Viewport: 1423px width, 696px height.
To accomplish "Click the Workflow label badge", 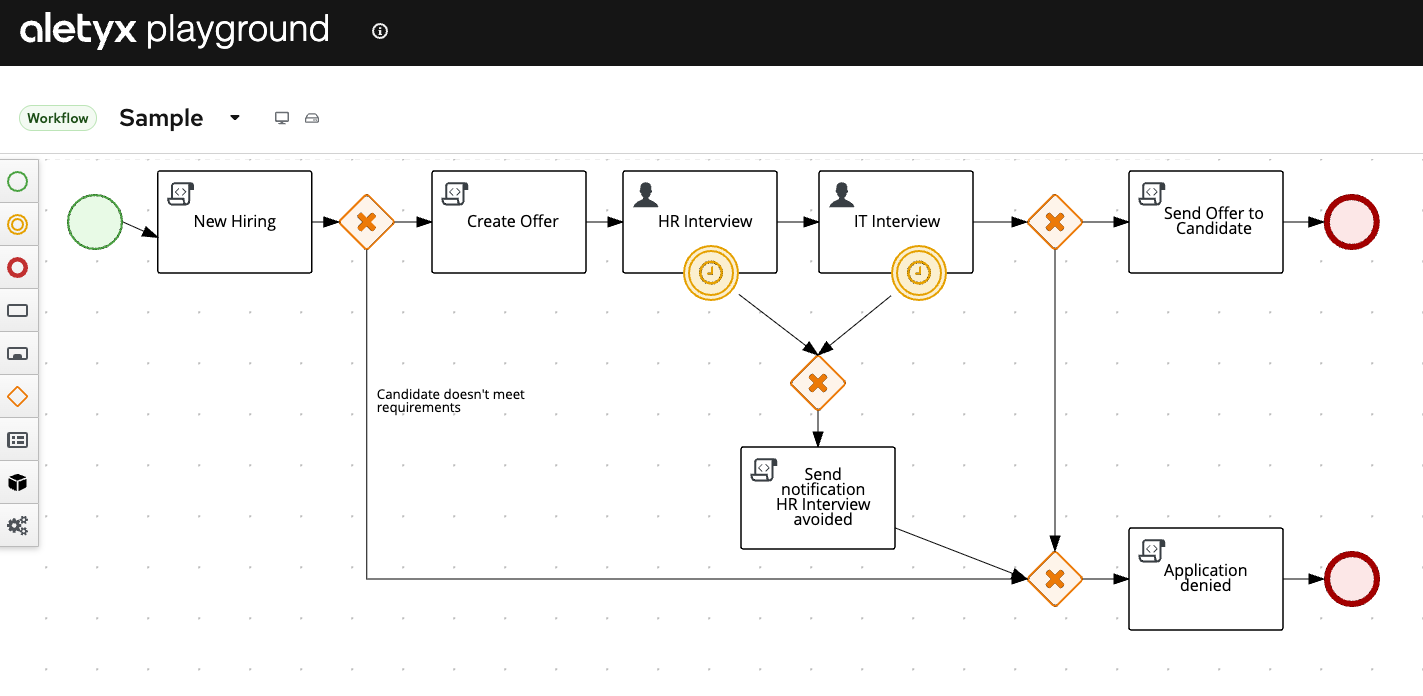I will pyautogui.click(x=58, y=118).
